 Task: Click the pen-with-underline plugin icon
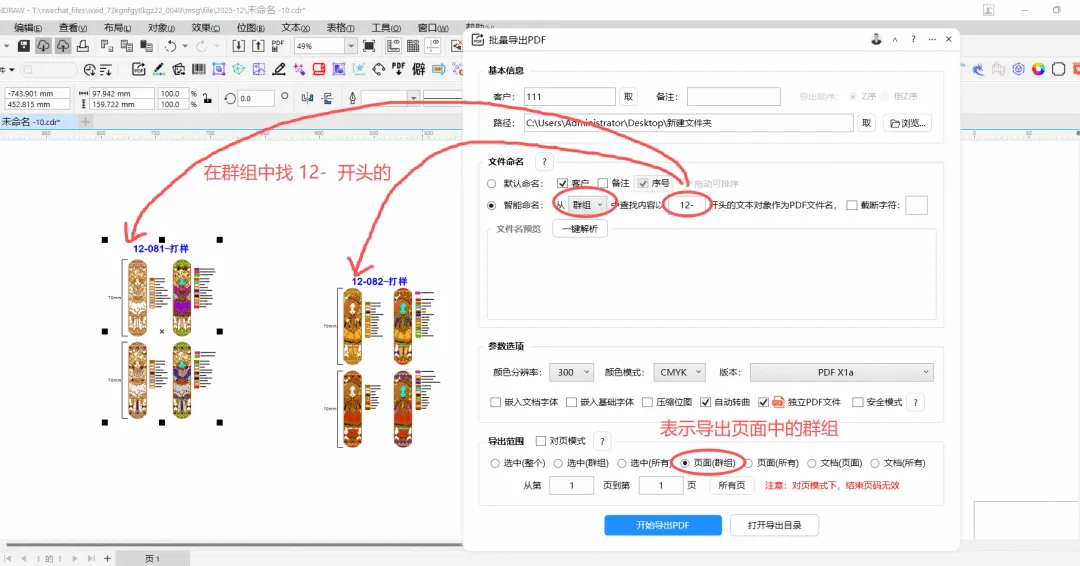coord(279,70)
